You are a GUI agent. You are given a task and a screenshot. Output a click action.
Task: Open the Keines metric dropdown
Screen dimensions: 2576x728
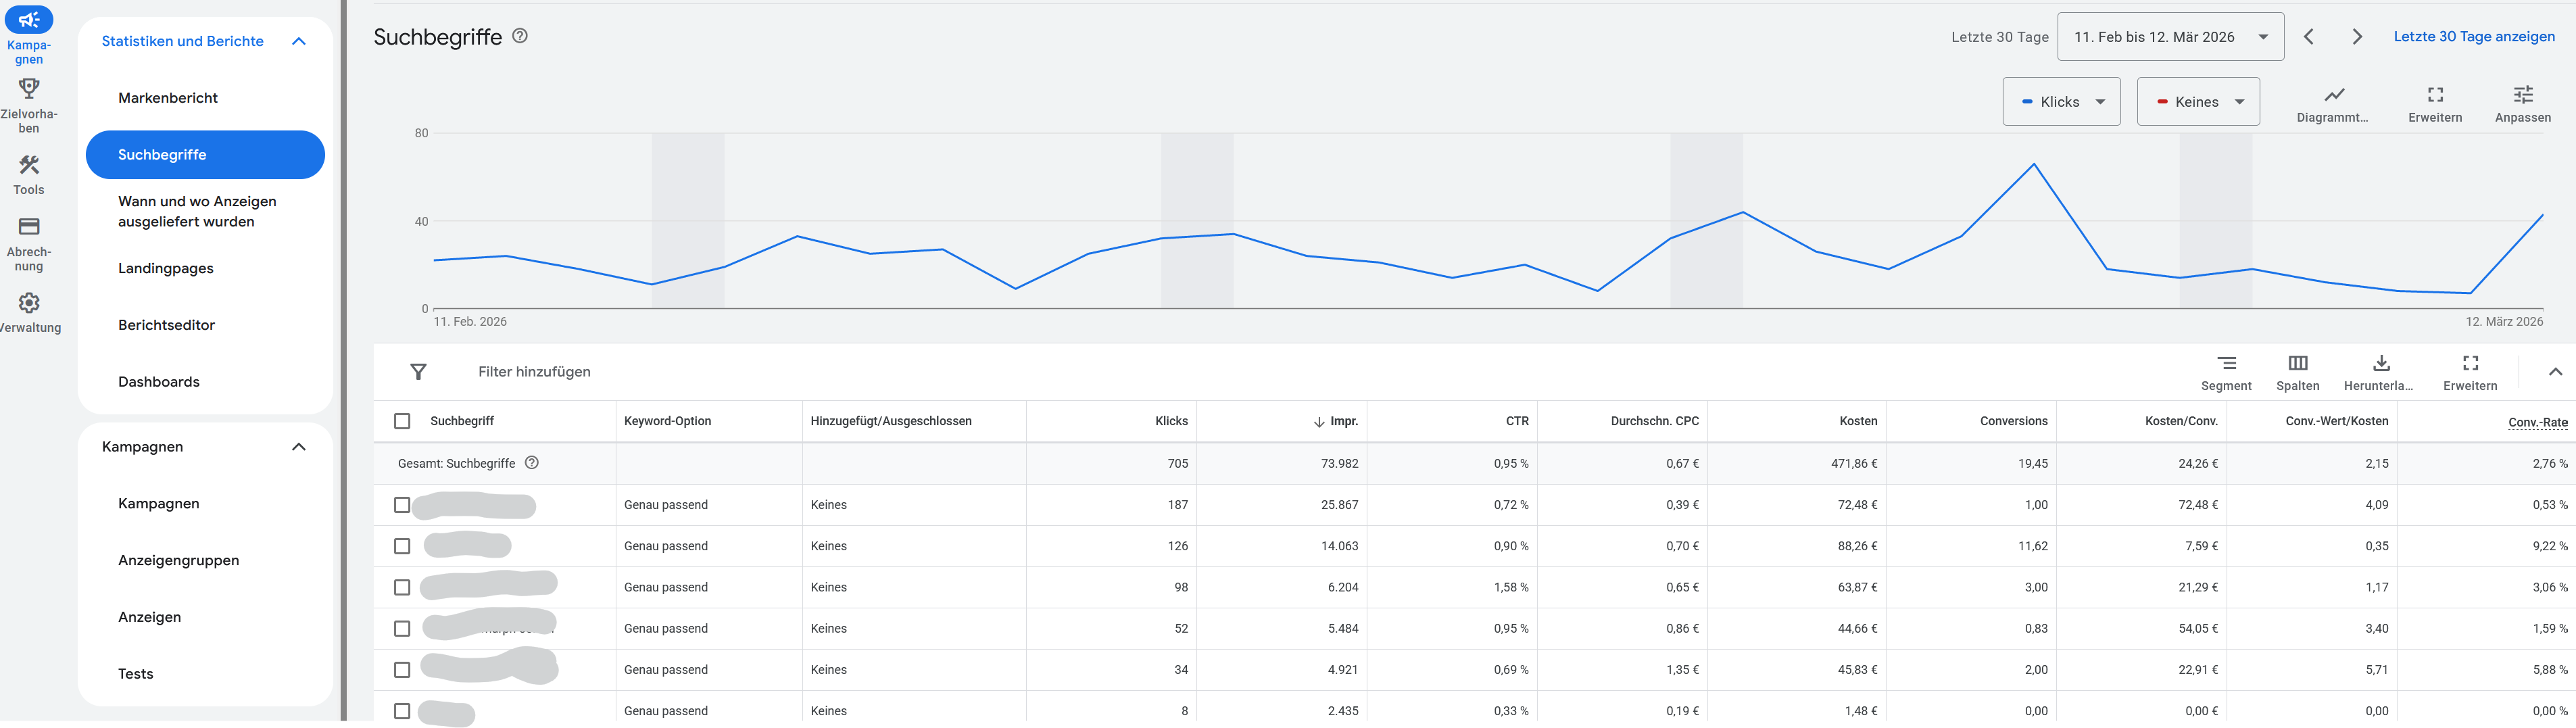point(2198,101)
